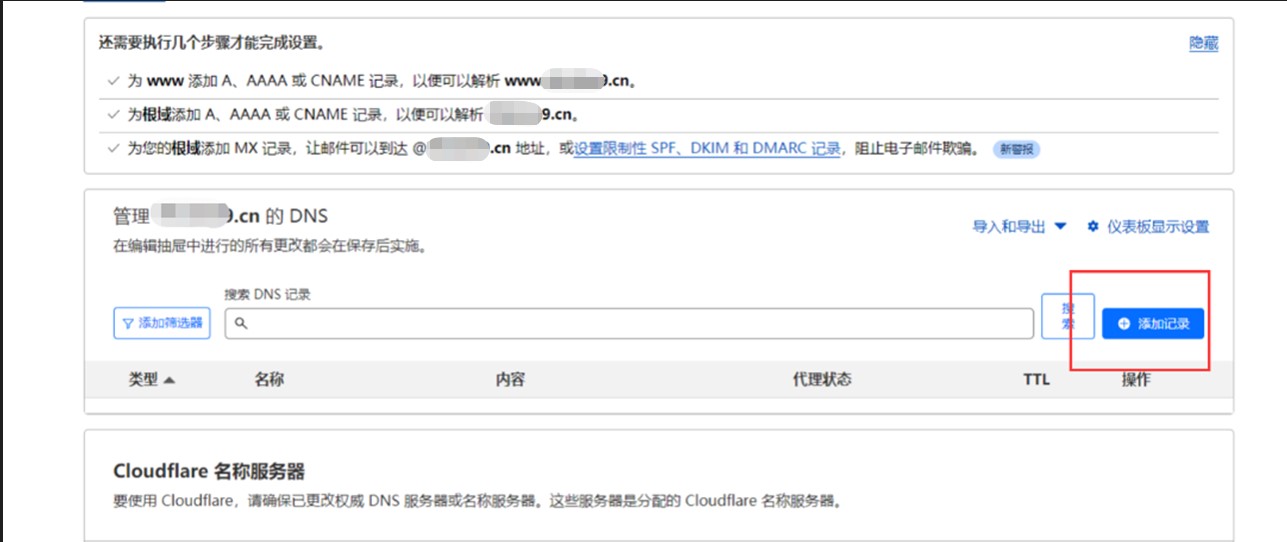Open the 设置限制性 SPF、DKIM 和 DMARC 记录 link
The height and width of the screenshot is (542, 1287).
707,148
